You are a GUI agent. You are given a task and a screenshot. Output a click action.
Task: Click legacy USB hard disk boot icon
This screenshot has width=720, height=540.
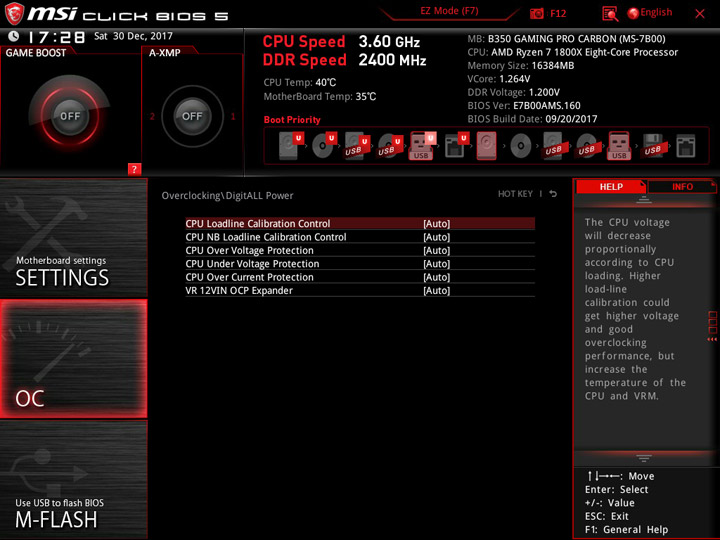point(553,146)
